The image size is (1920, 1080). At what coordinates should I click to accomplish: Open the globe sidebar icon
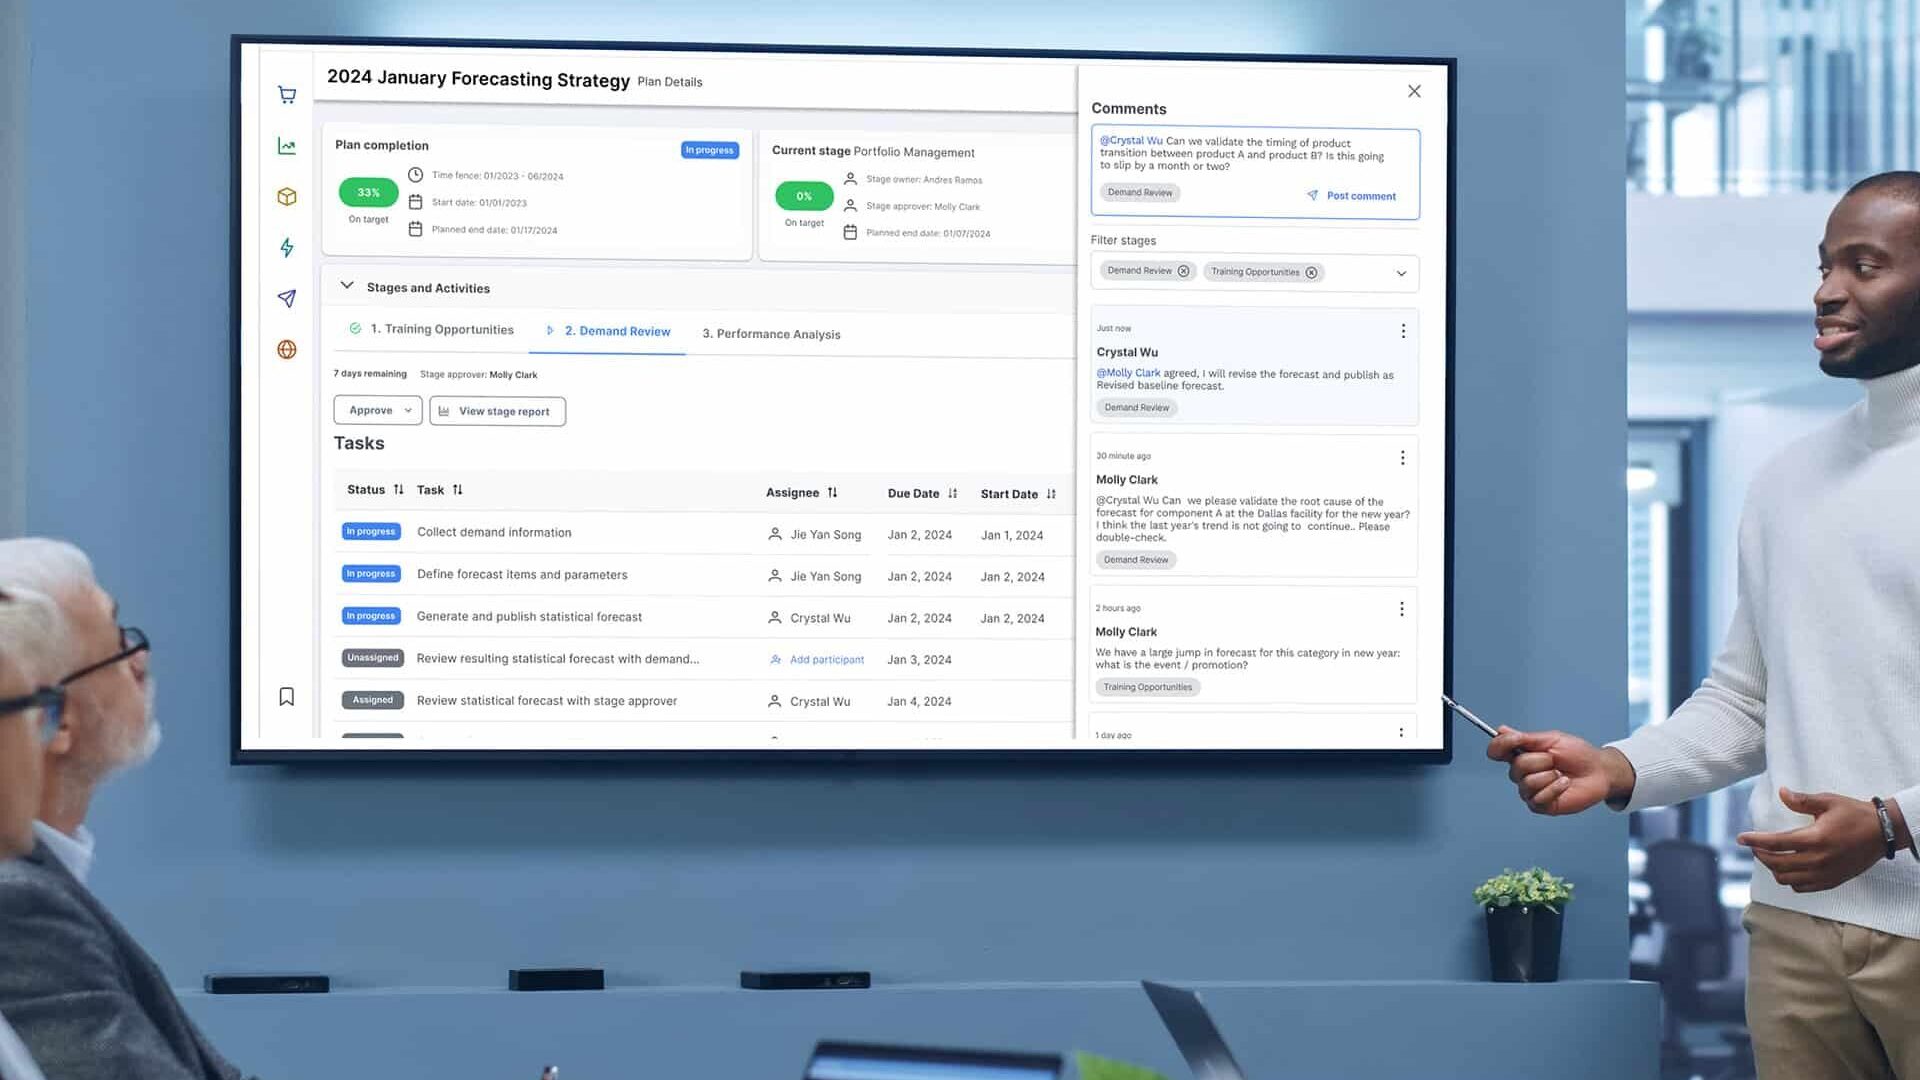pyautogui.click(x=287, y=349)
